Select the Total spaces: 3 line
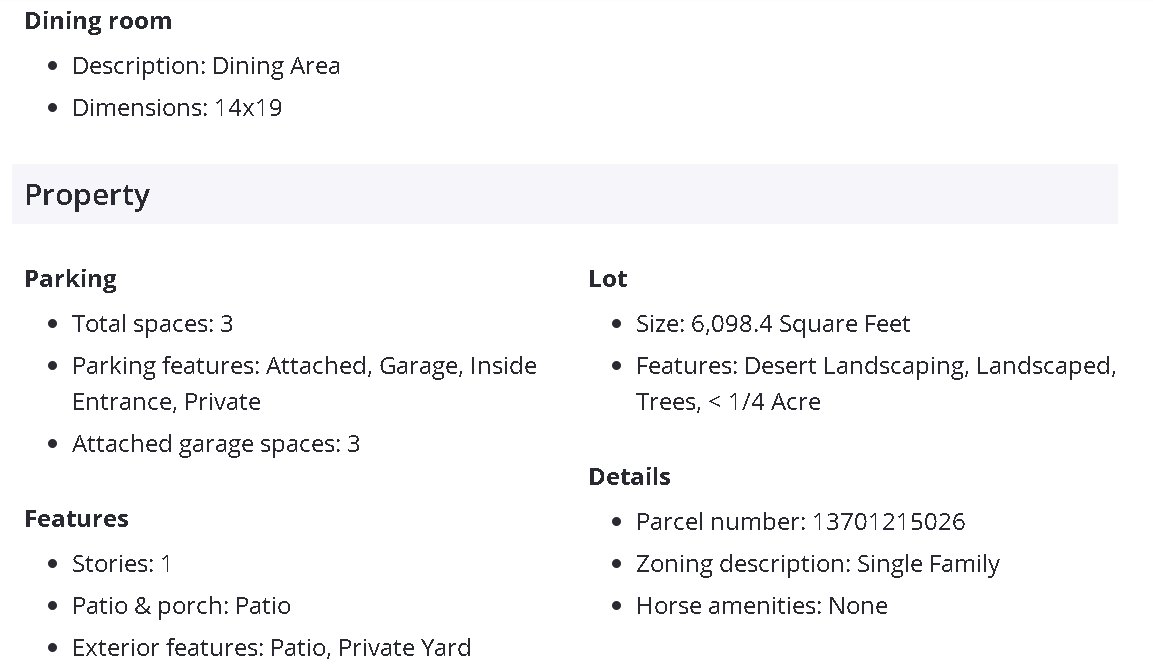The width and height of the screenshot is (1153, 664). pyautogui.click(x=152, y=324)
